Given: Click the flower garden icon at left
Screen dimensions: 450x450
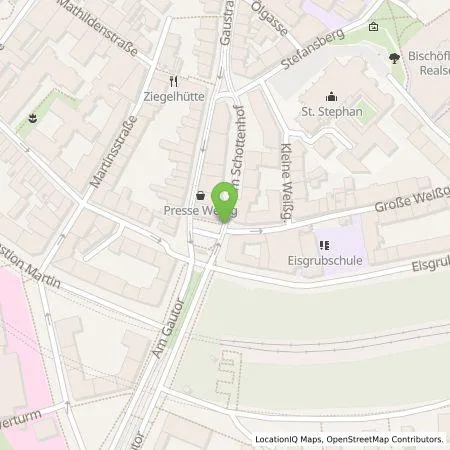Looking at the screenshot, I should [x=32, y=118].
